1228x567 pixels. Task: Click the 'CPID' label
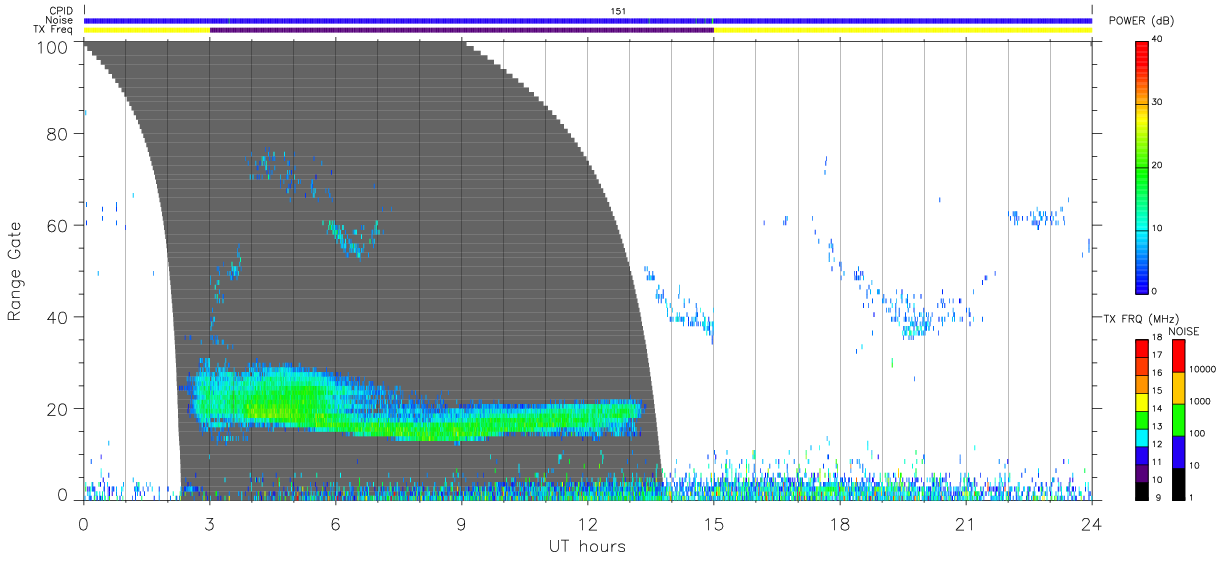(61, 11)
